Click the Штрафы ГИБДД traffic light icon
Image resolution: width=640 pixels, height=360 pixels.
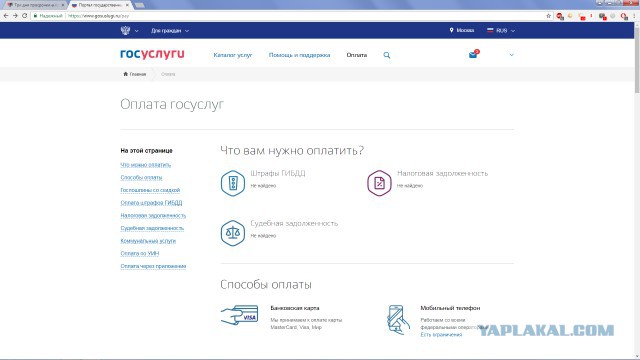pyautogui.click(x=233, y=183)
